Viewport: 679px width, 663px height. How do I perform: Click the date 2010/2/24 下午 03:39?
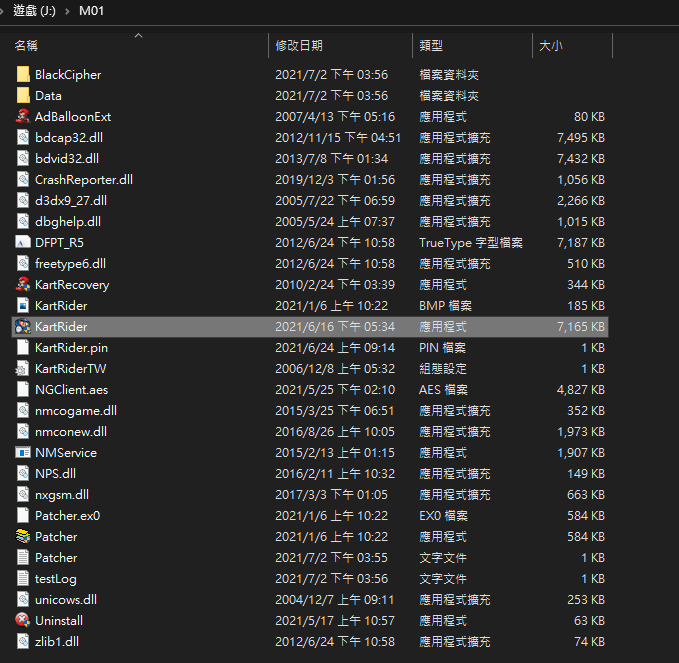click(x=335, y=285)
